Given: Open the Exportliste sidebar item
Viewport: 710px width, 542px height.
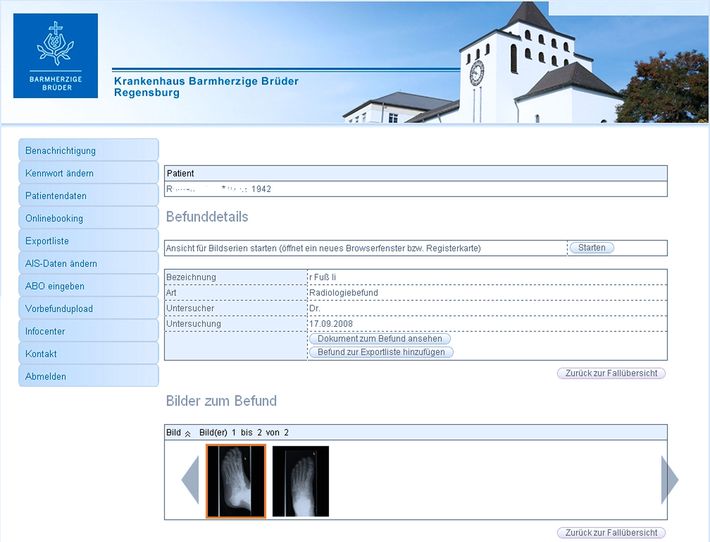Looking at the screenshot, I should click(x=88, y=241).
